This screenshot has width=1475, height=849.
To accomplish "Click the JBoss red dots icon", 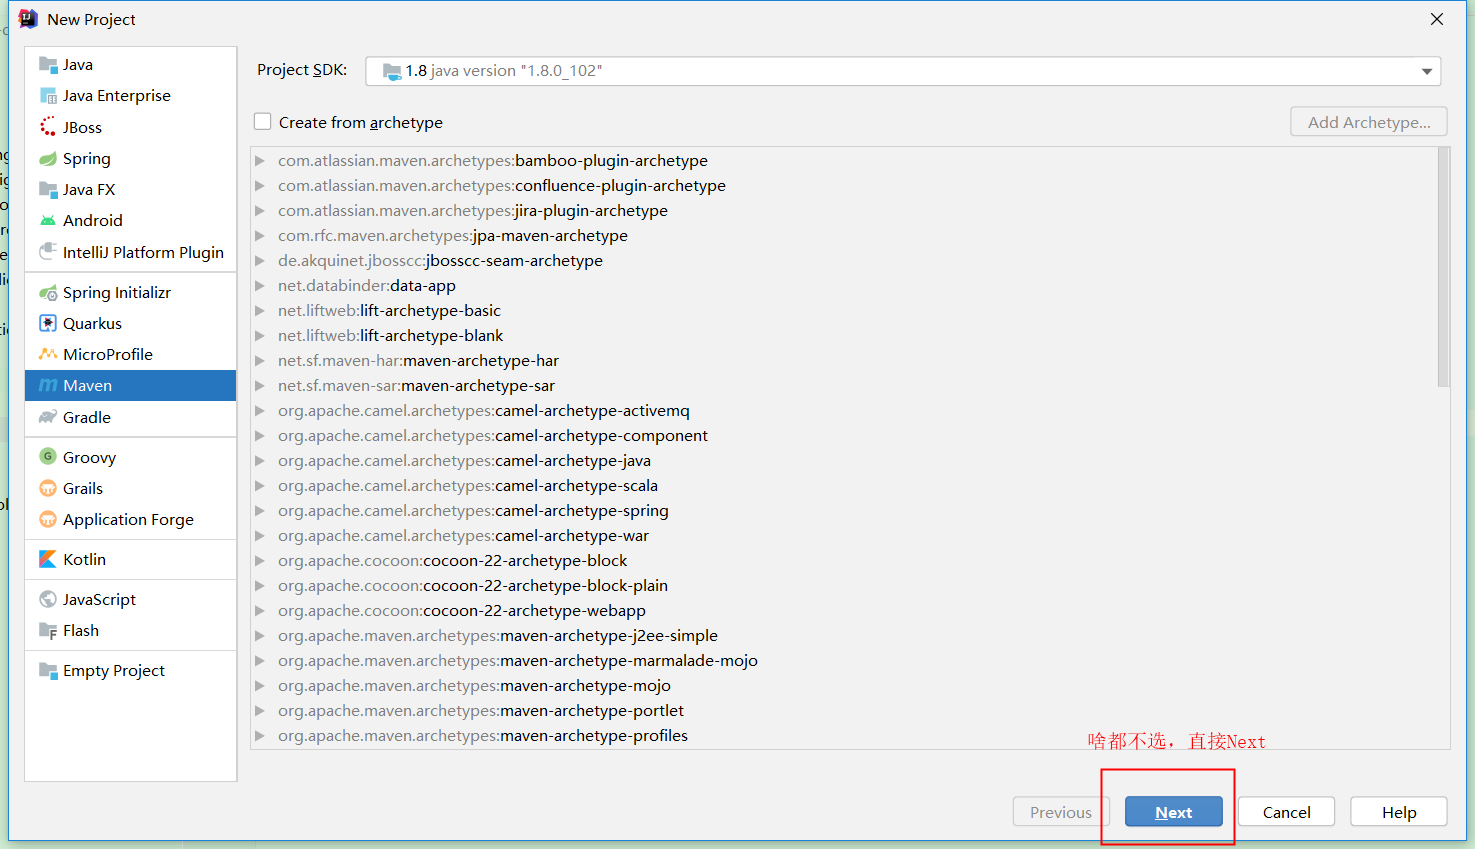I will 48,127.
